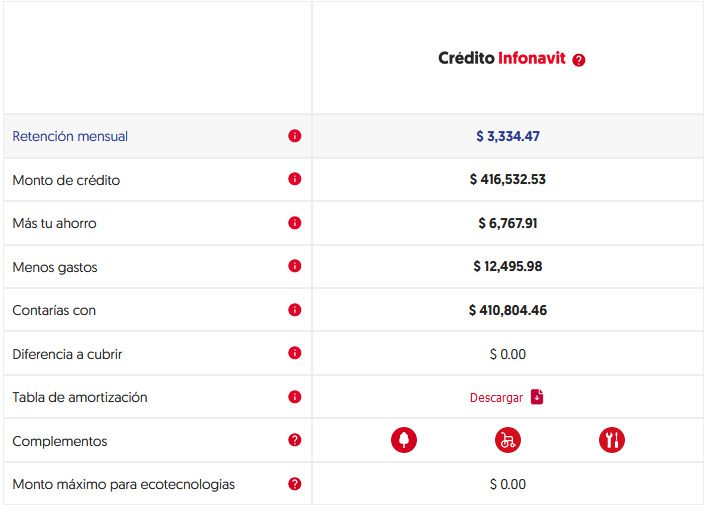Click the Descargar amortization table link

(496, 398)
